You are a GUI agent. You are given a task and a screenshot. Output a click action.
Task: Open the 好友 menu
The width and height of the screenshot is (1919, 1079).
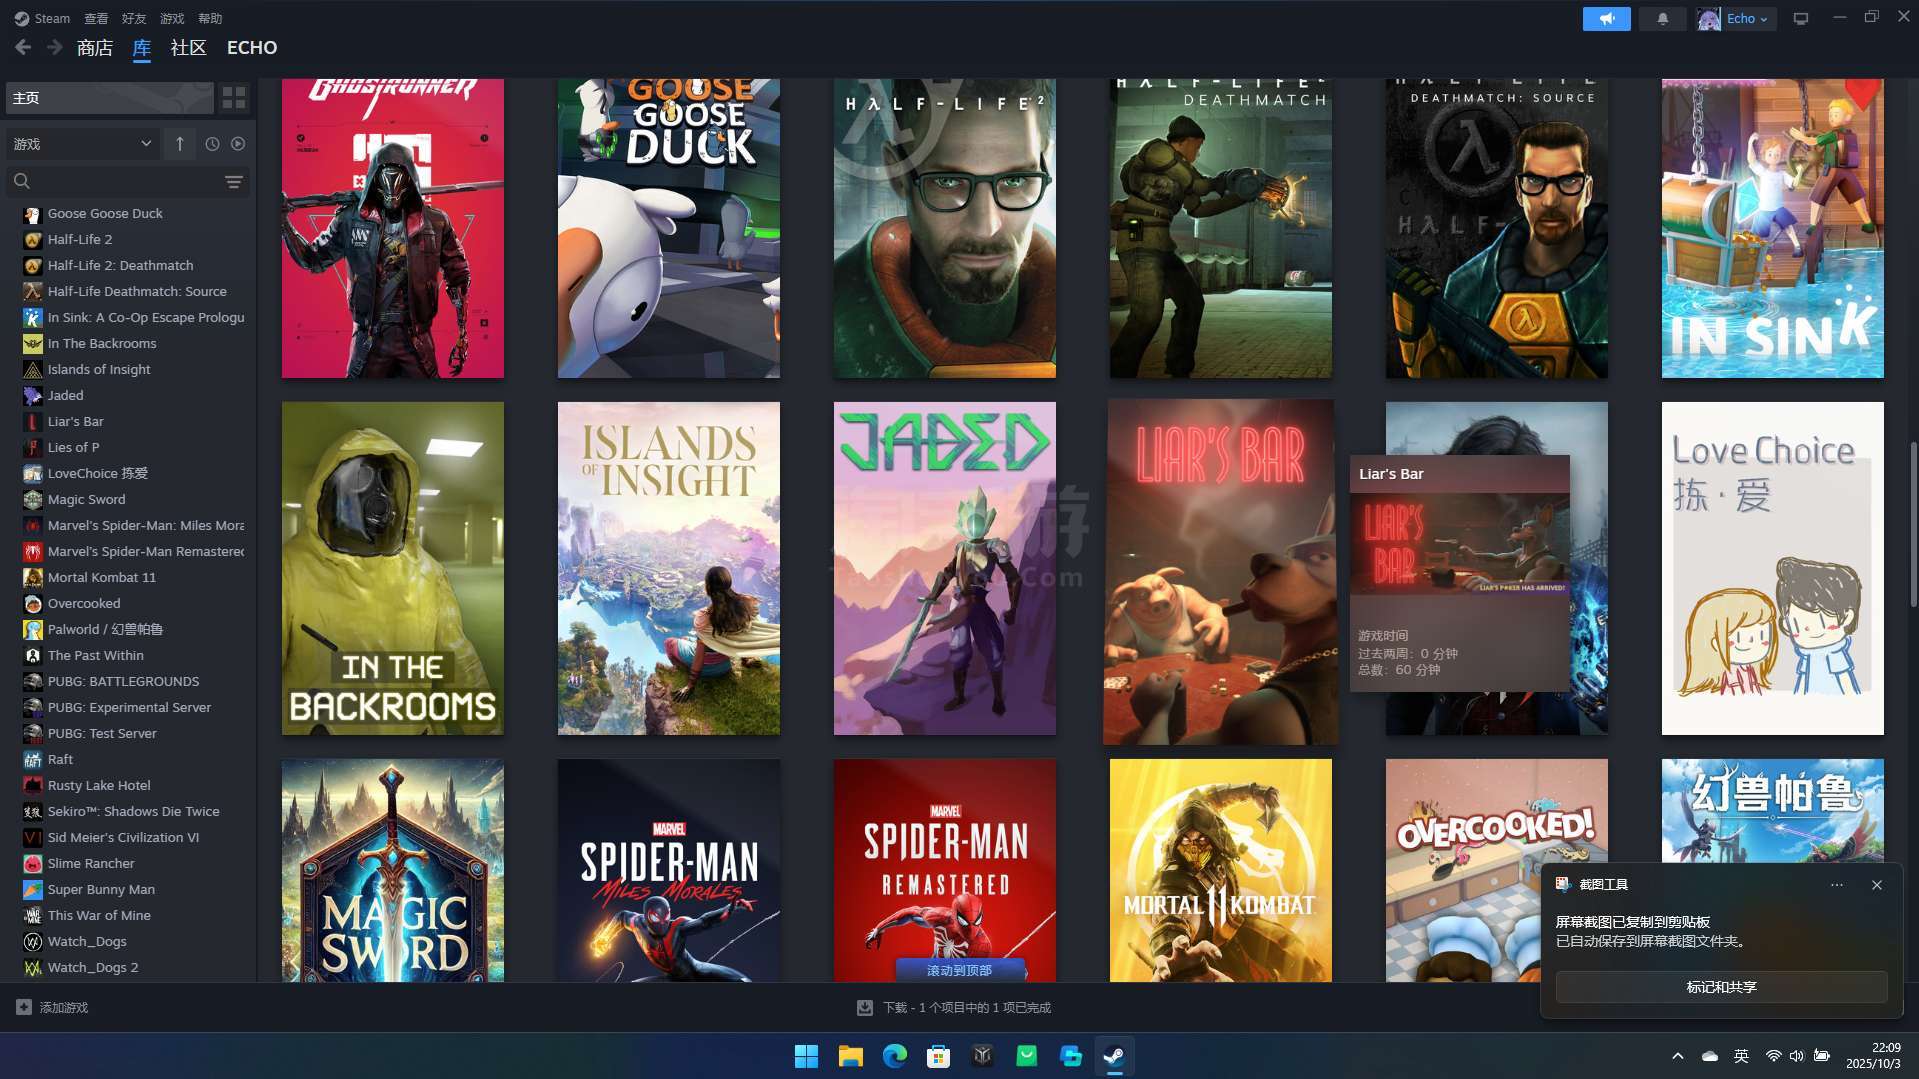(133, 18)
